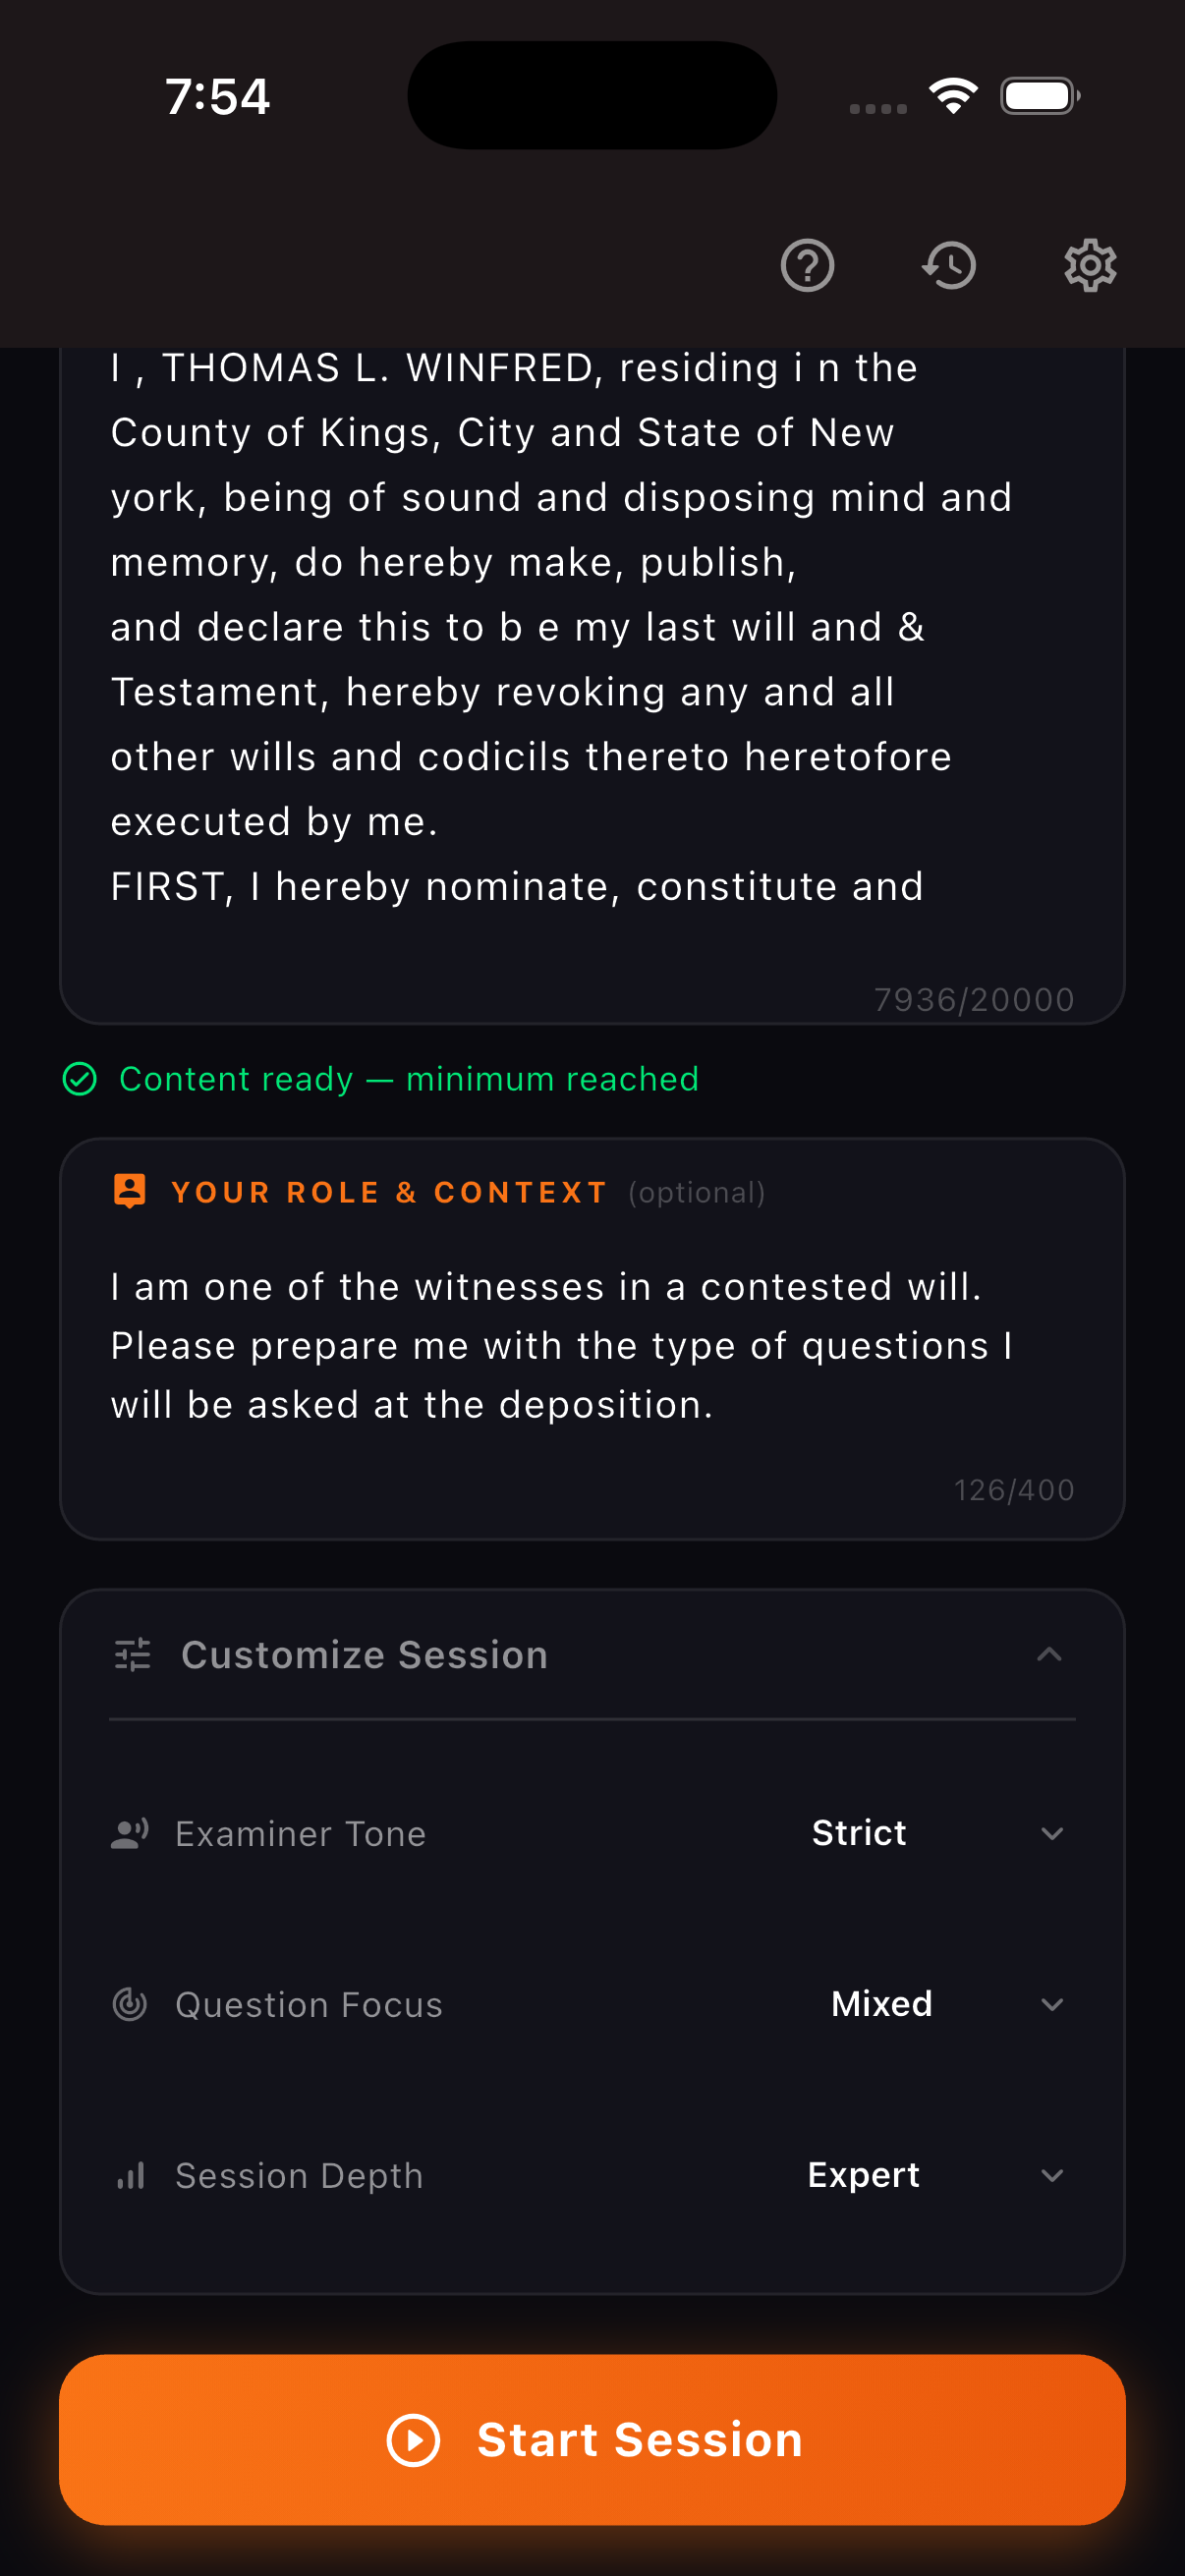The width and height of the screenshot is (1185, 2576).
Task: Open the Session Depth Expert dropdown
Action: pyautogui.click(x=935, y=2175)
